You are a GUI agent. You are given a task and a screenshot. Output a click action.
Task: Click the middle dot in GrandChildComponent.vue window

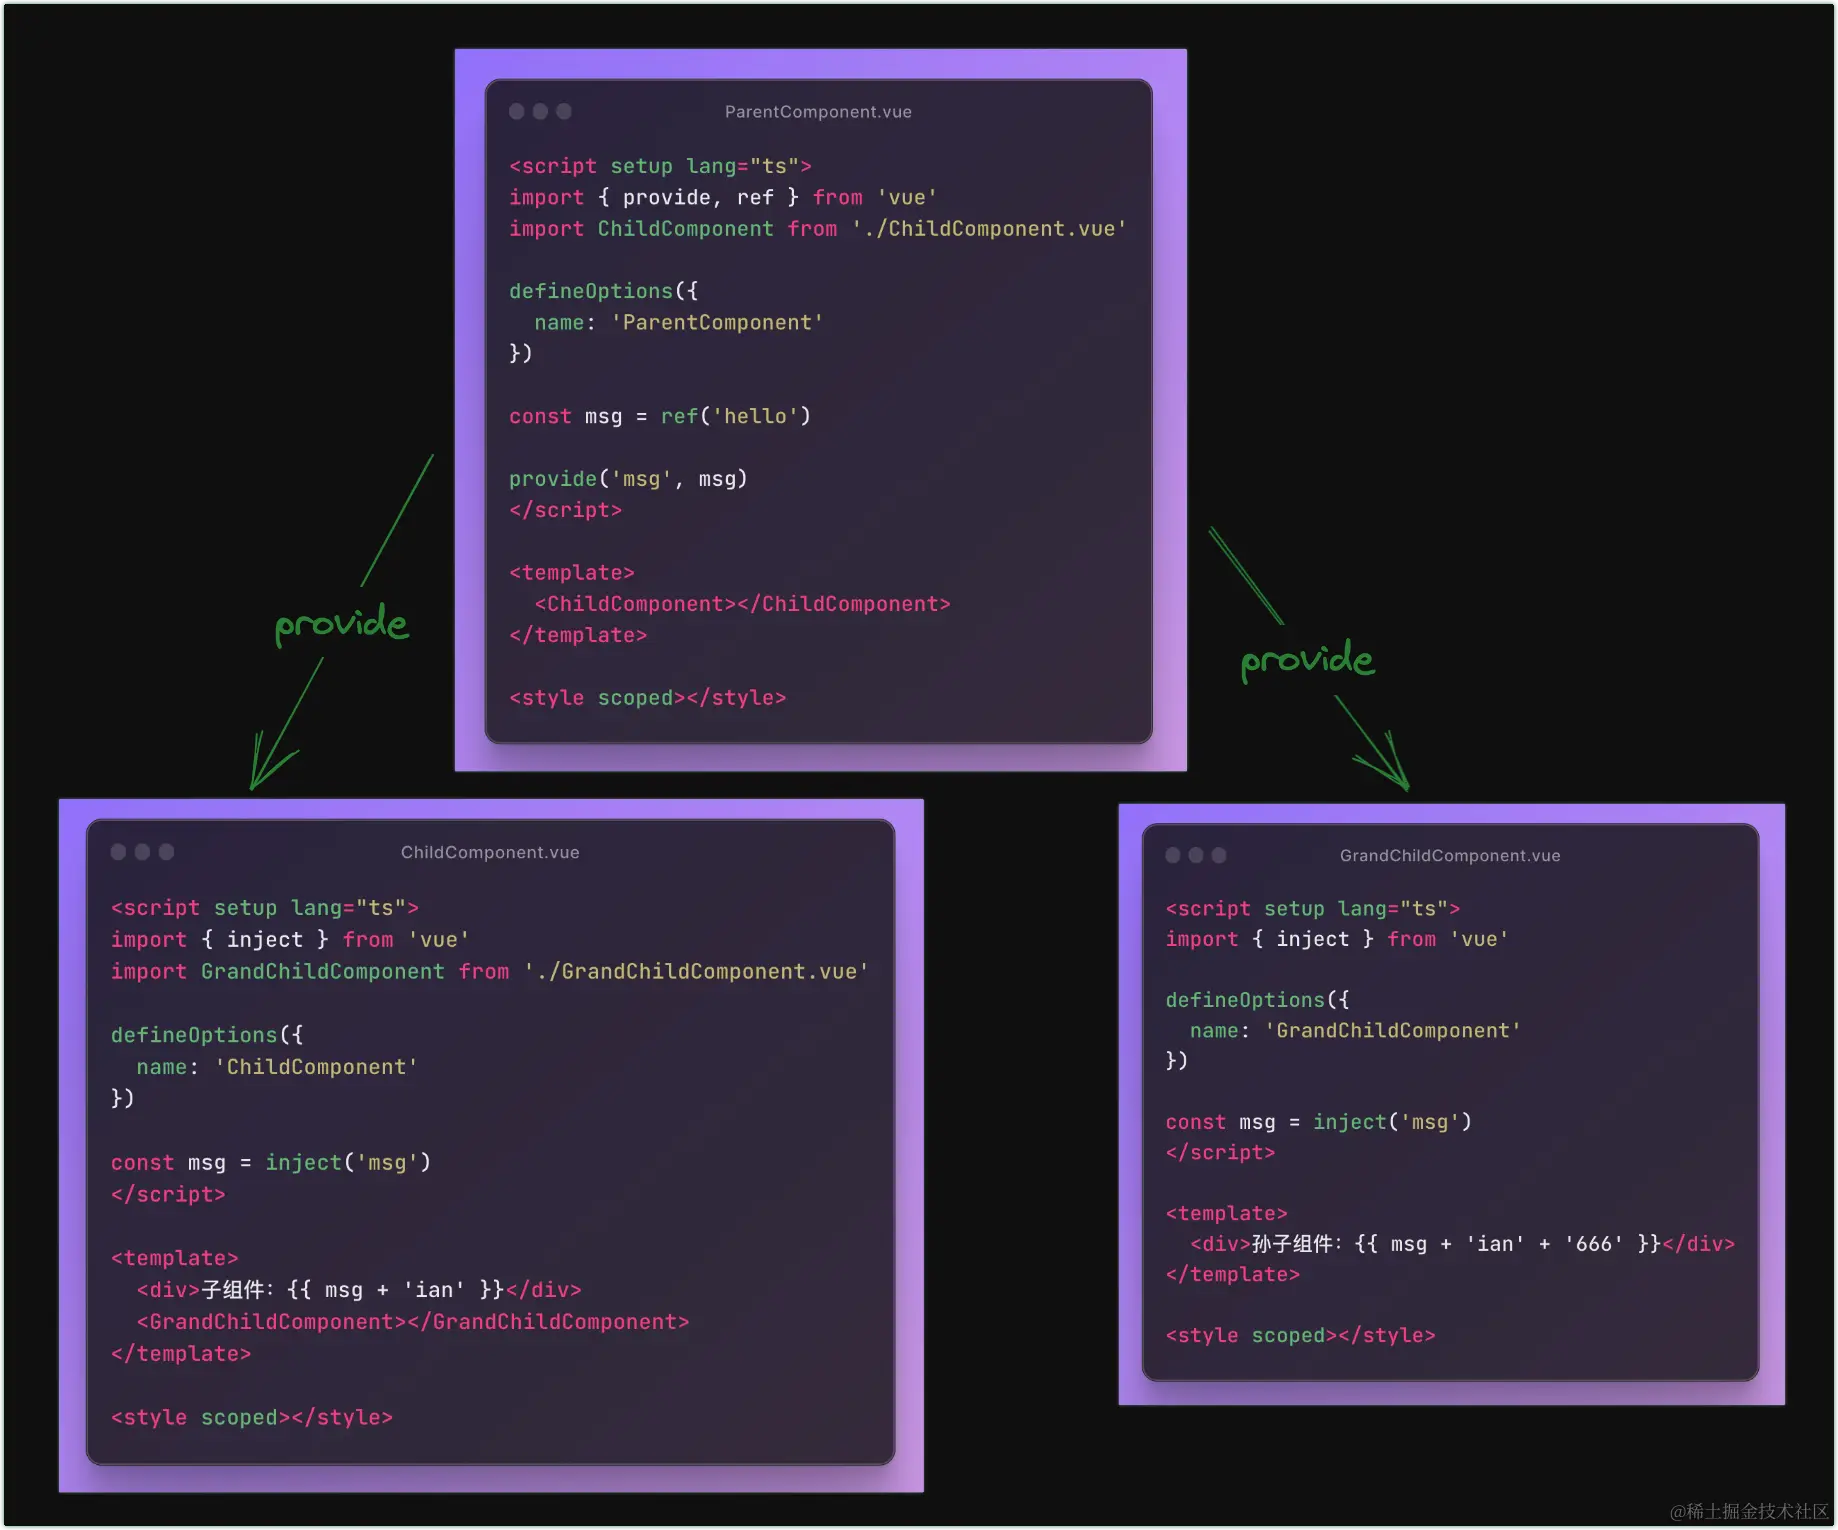pos(1196,855)
